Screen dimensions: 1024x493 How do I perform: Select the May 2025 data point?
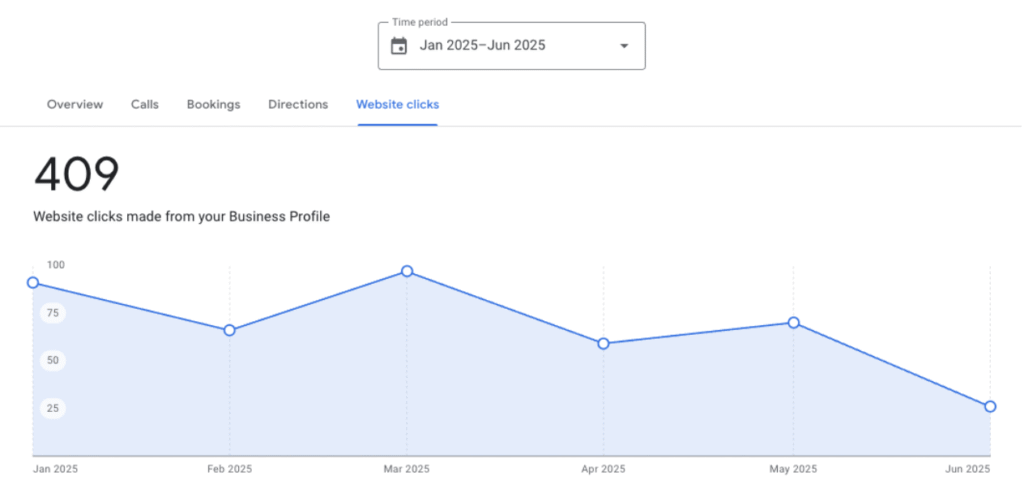coord(793,323)
